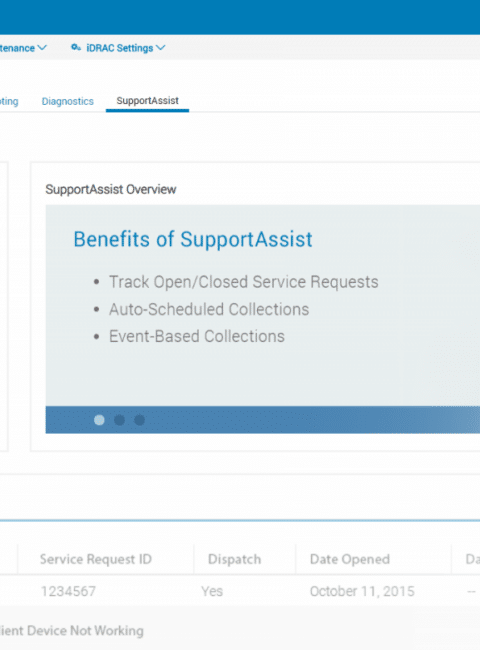Click the October 11, 2015 date cell
480x650 pixels.
(x=362, y=591)
